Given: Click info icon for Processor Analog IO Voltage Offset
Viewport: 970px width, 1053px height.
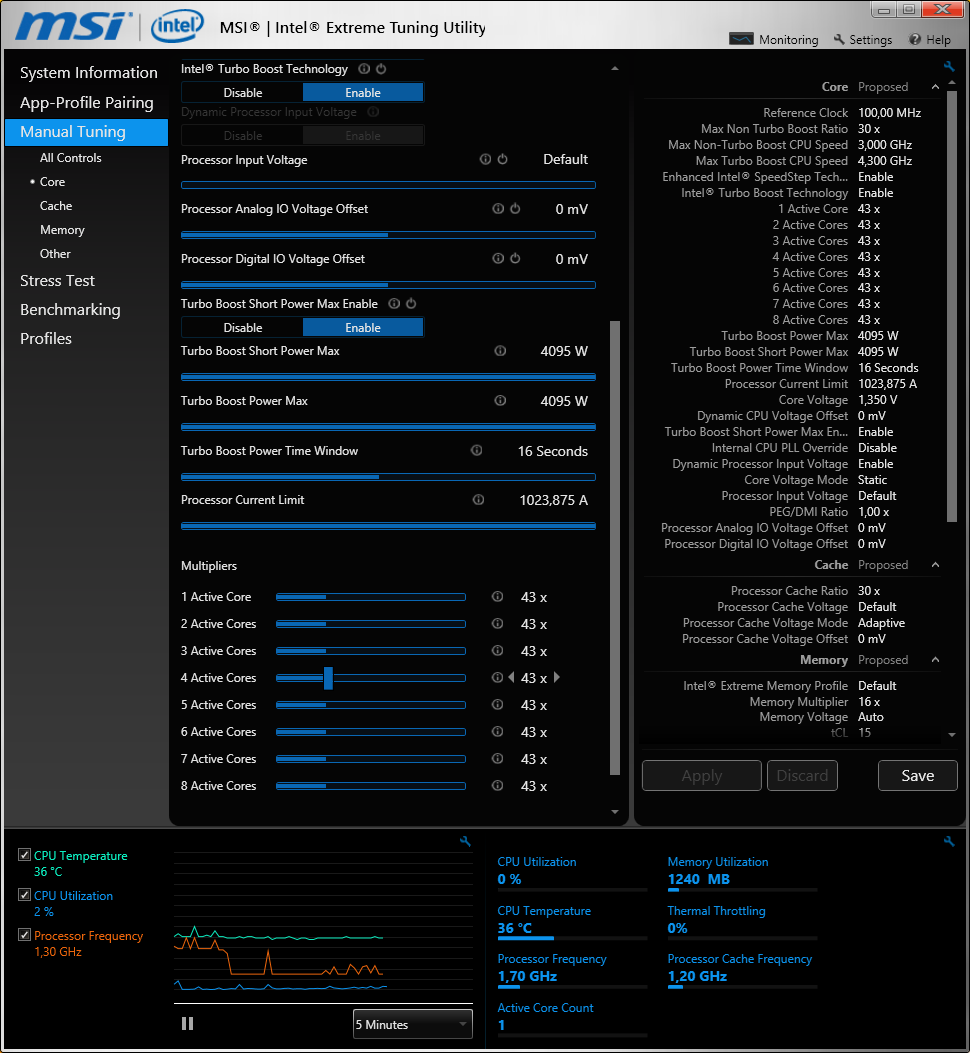Looking at the screenshot, I should pos(498,209).
